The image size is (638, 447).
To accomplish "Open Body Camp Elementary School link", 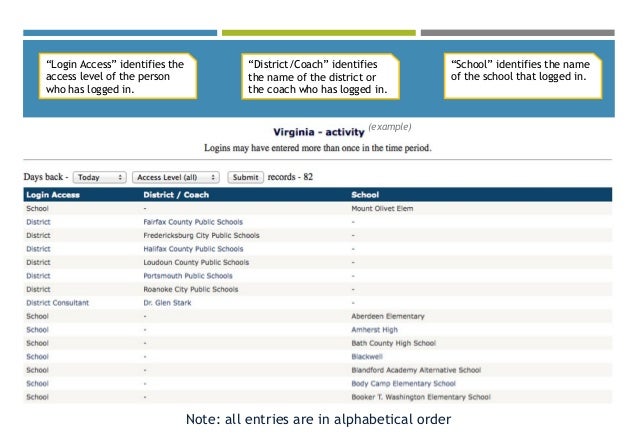I will point(404,384).
